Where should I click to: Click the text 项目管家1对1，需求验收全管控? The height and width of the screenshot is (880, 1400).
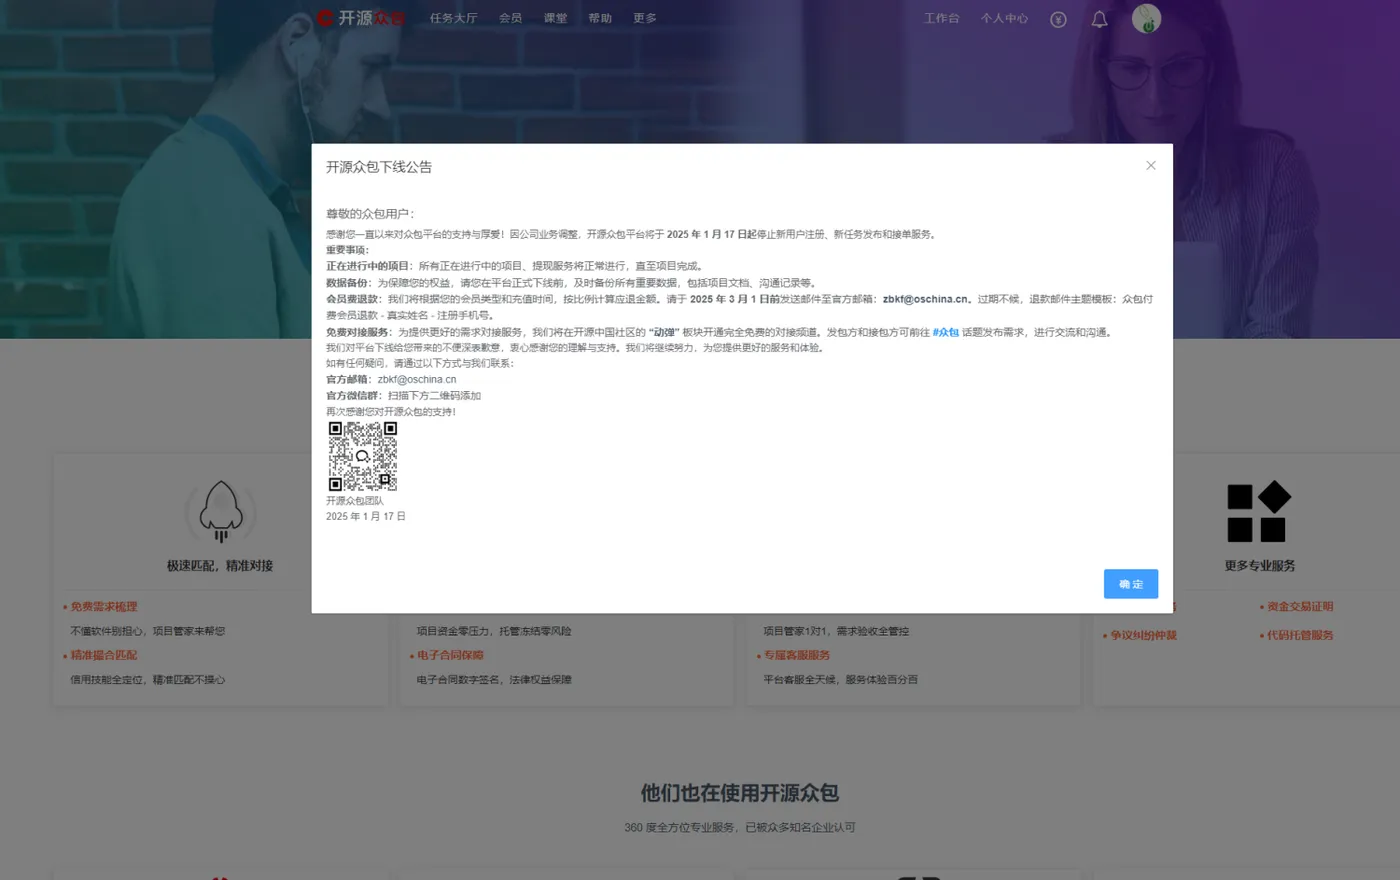(837, 631)
